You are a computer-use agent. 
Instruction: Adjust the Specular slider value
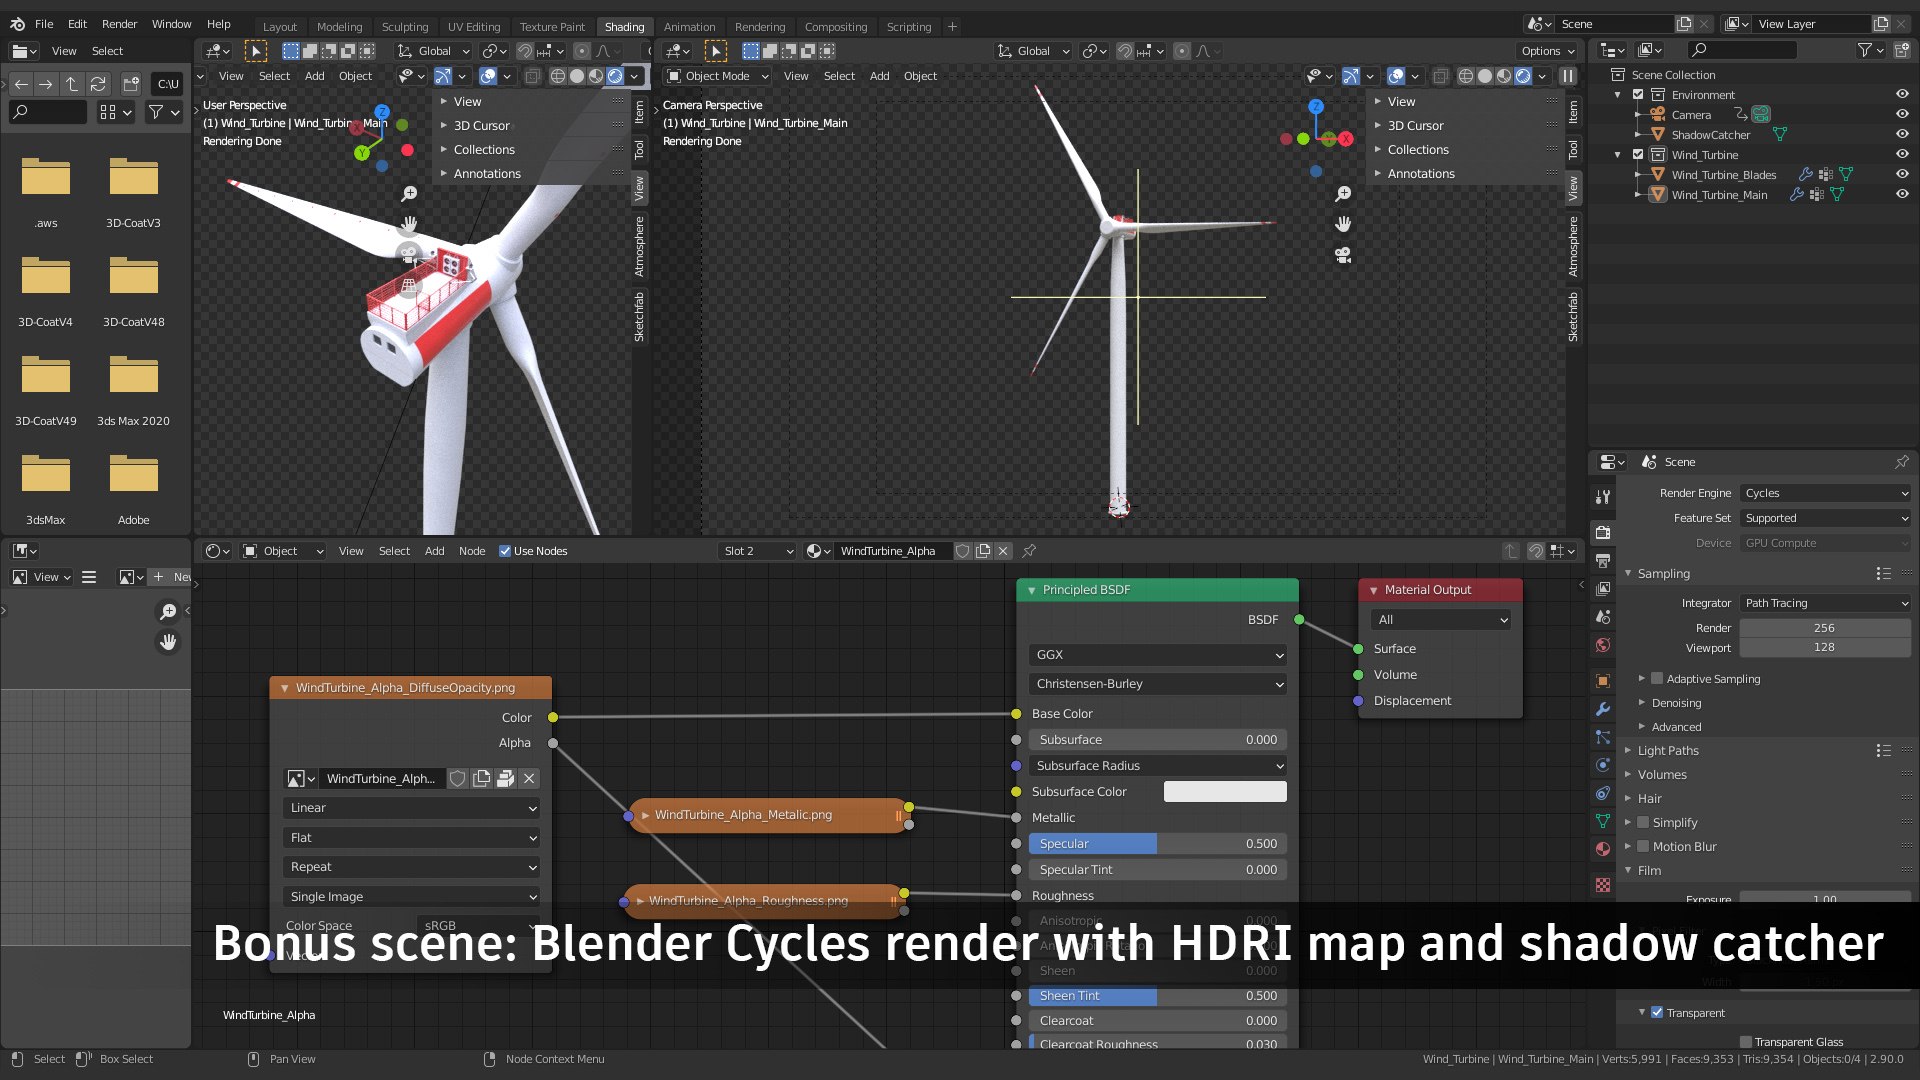1158,844
